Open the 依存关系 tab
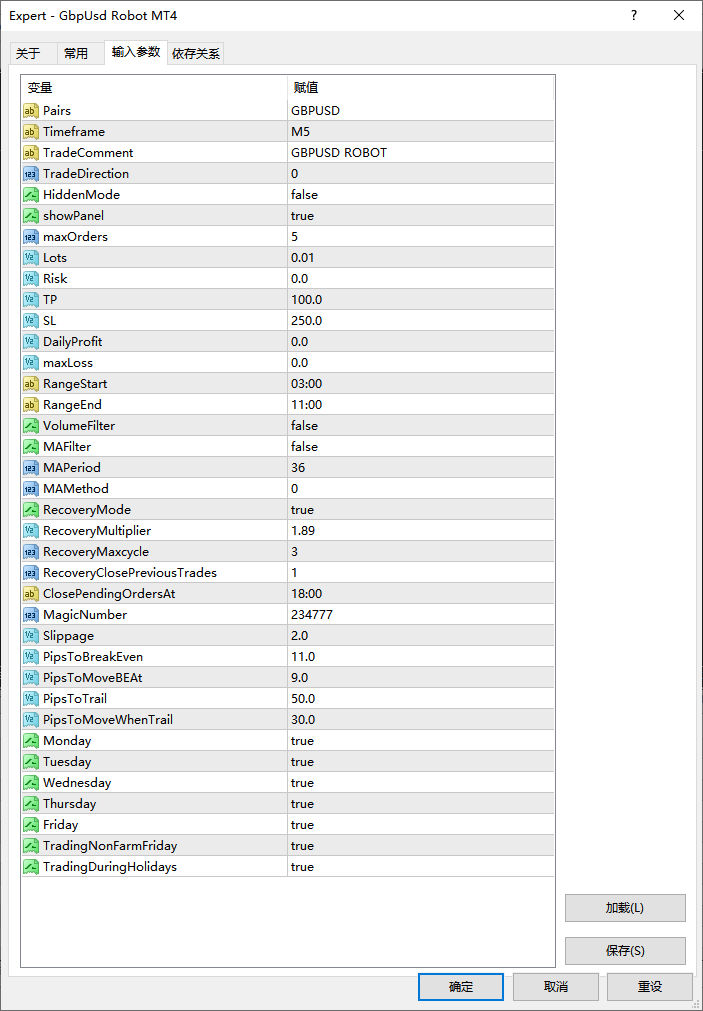This screenshot has width=703, height=1011. [196, 54]
